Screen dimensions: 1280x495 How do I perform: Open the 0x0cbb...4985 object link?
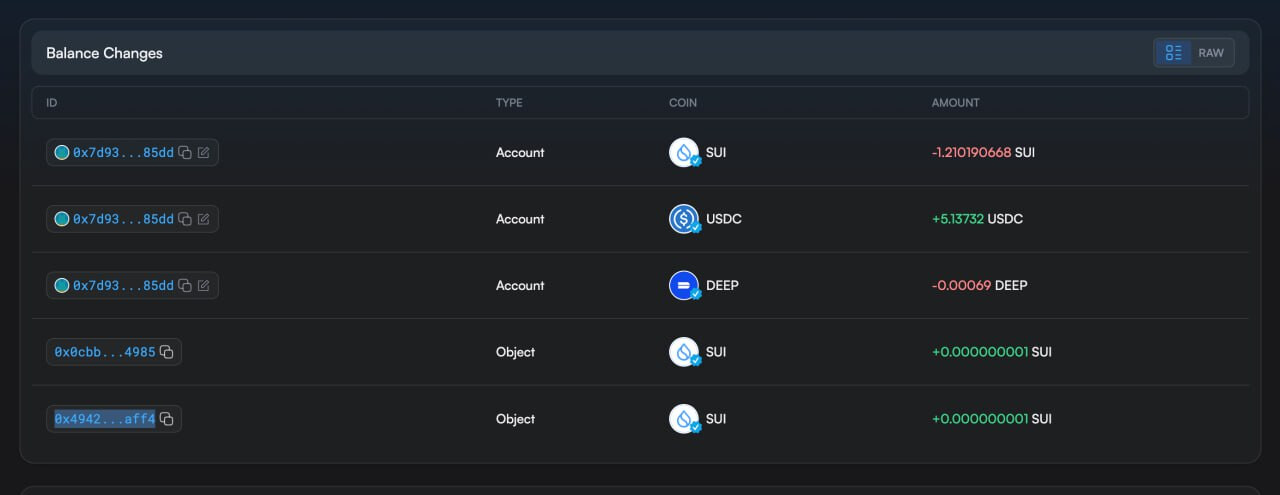tap(105, 352)
